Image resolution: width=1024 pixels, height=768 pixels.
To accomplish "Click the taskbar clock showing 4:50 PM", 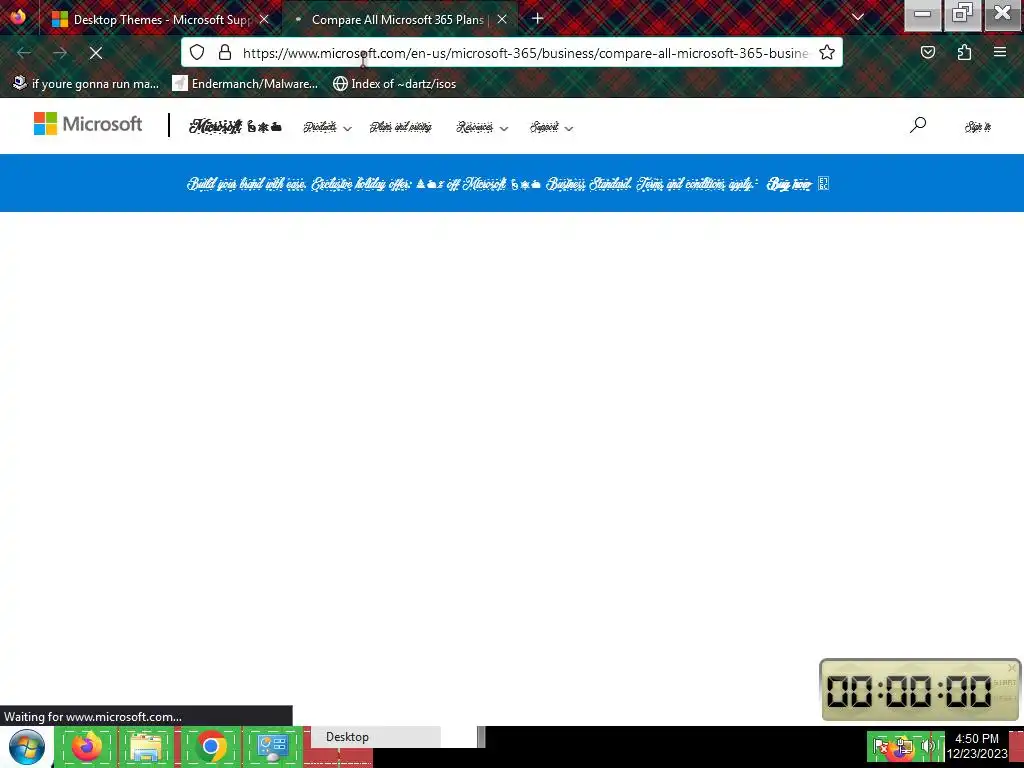I will pyautogui.click(x=977, y=746).
